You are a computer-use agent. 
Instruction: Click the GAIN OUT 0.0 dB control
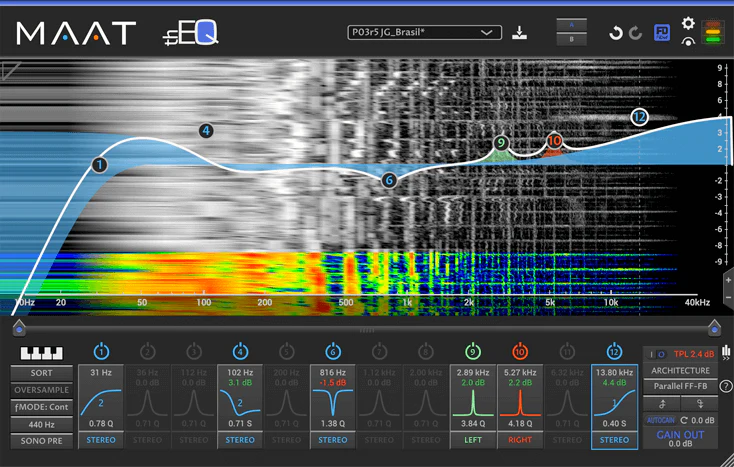tap(680, 439)
